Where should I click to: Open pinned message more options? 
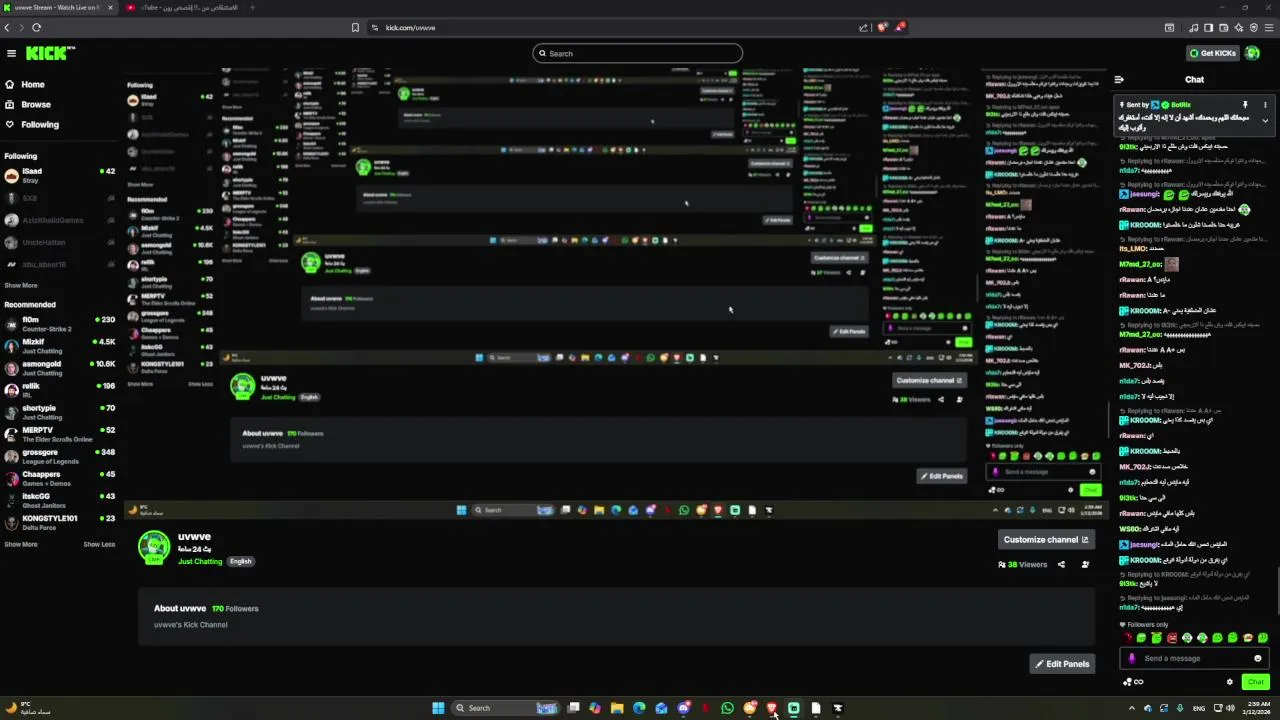[1265, 105]
